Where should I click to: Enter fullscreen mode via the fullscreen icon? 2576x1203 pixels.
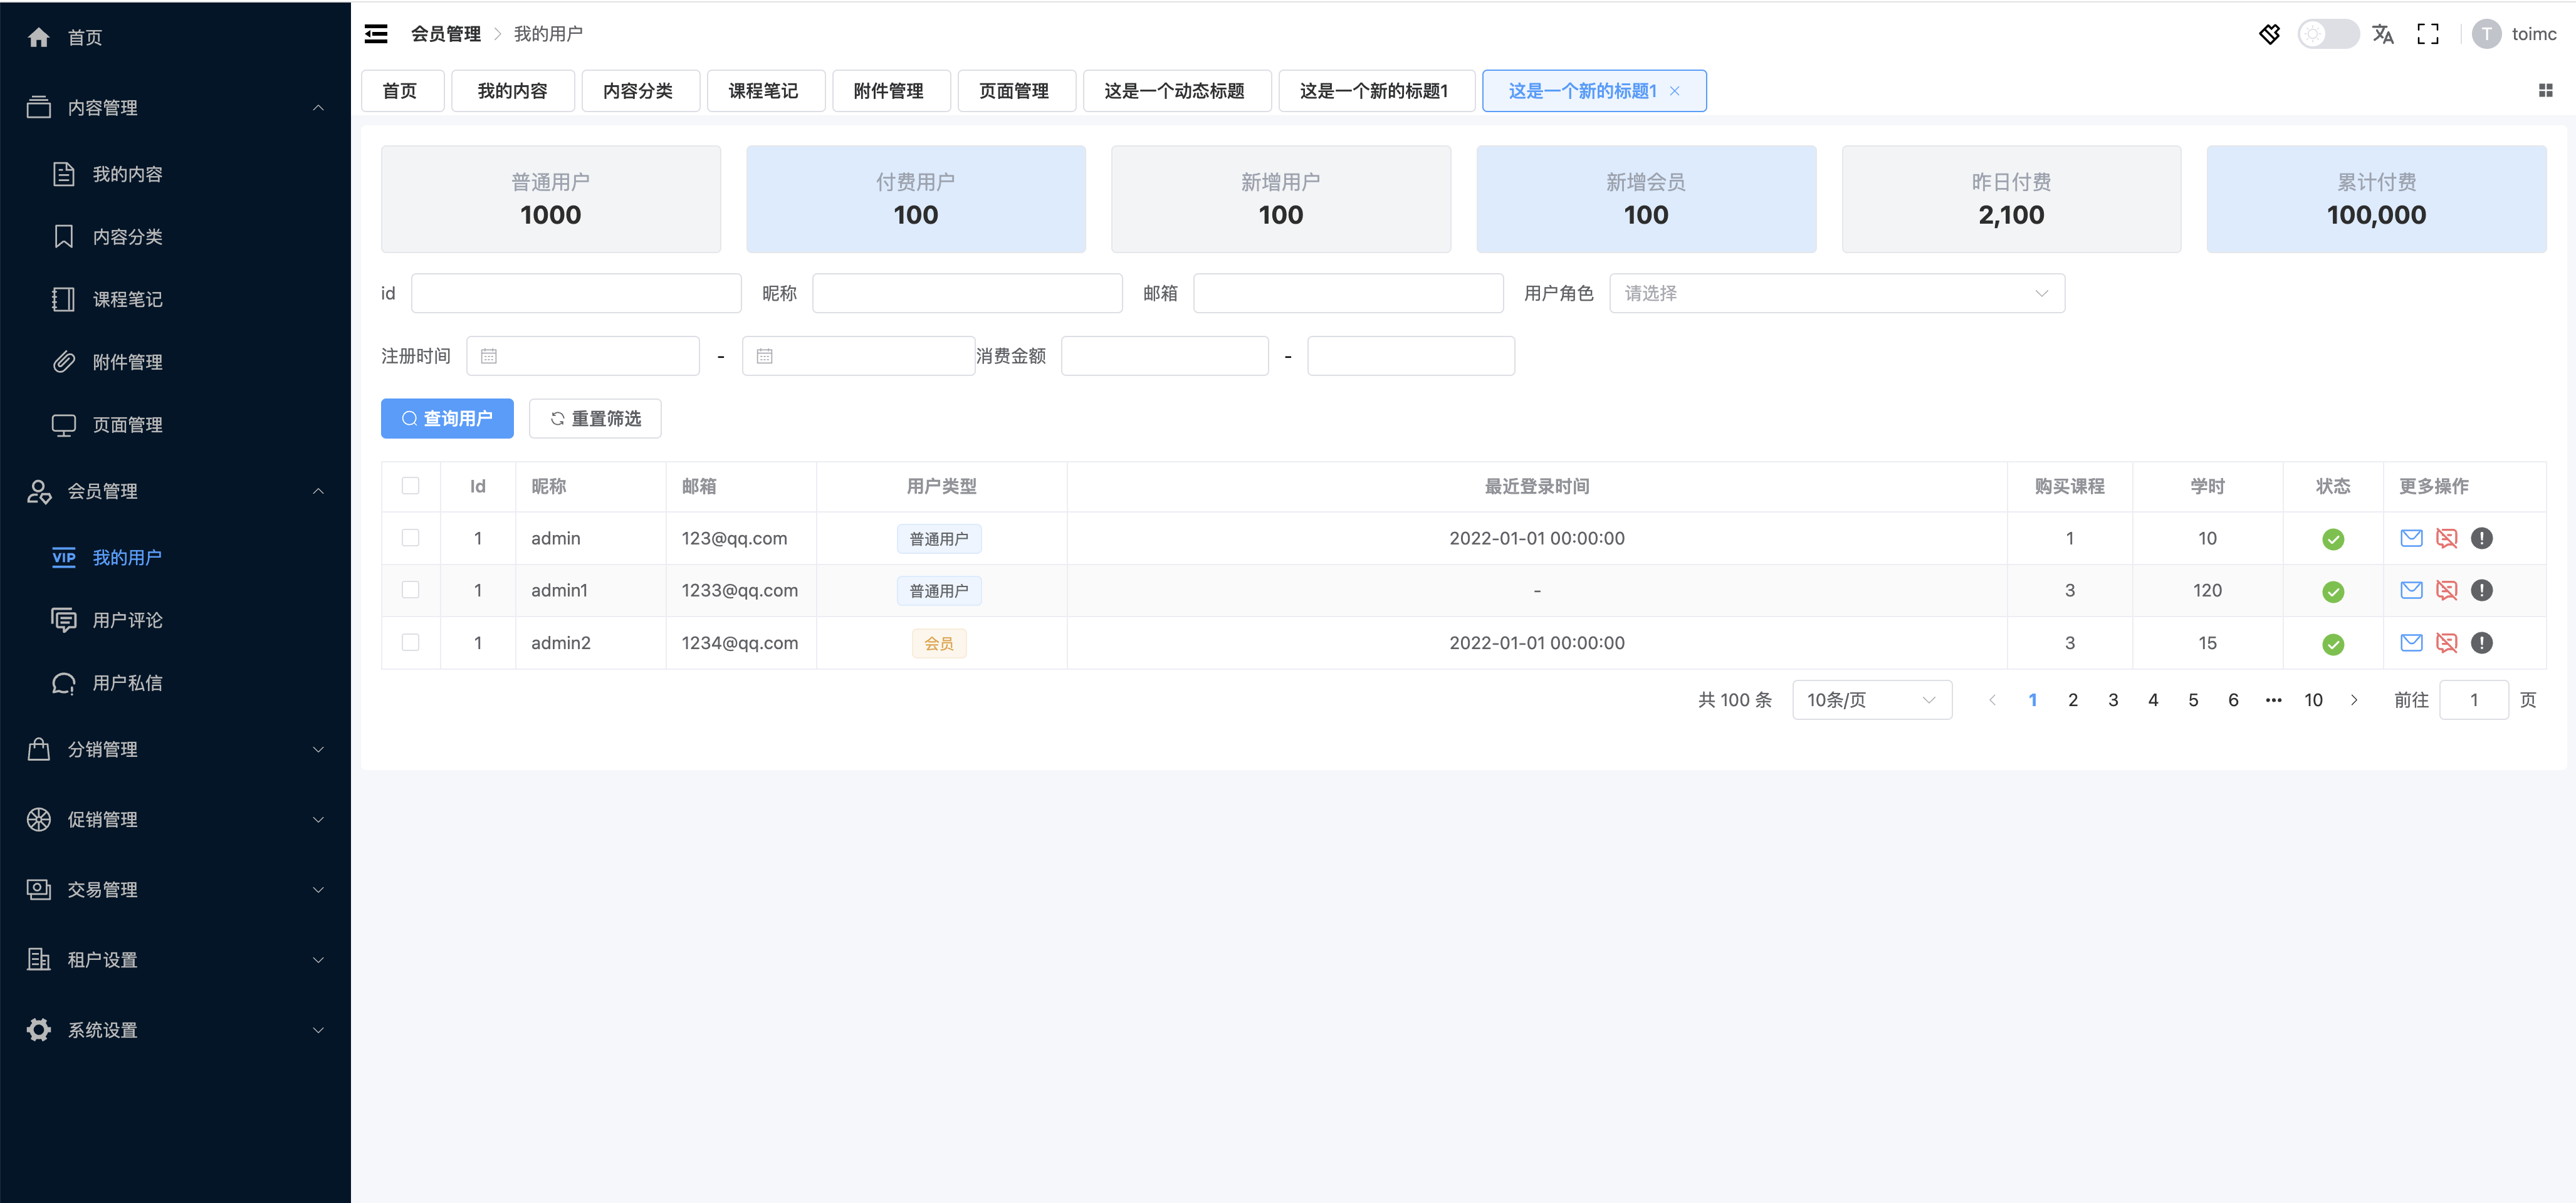[x=2427, y=34]
